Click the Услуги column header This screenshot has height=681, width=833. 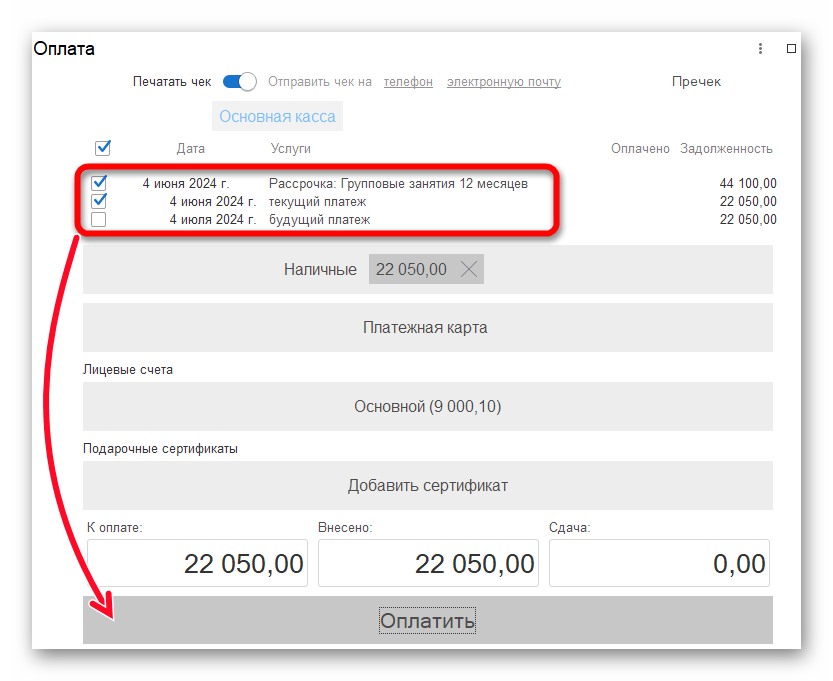click(x=291, y=149)
